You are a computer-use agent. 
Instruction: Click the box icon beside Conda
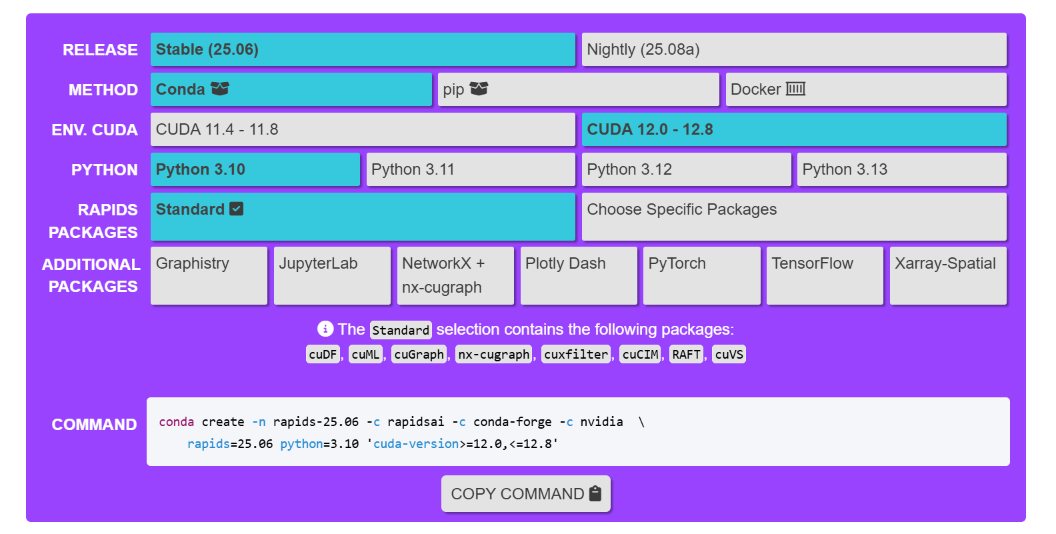220,88
